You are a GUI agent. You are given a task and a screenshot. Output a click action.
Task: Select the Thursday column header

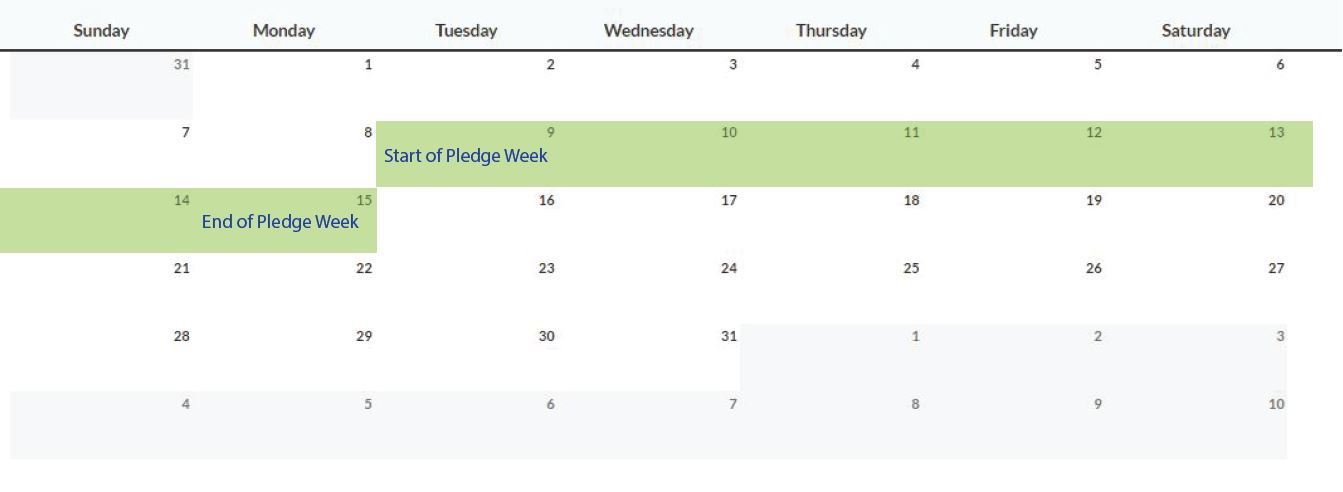pos(831,30)
